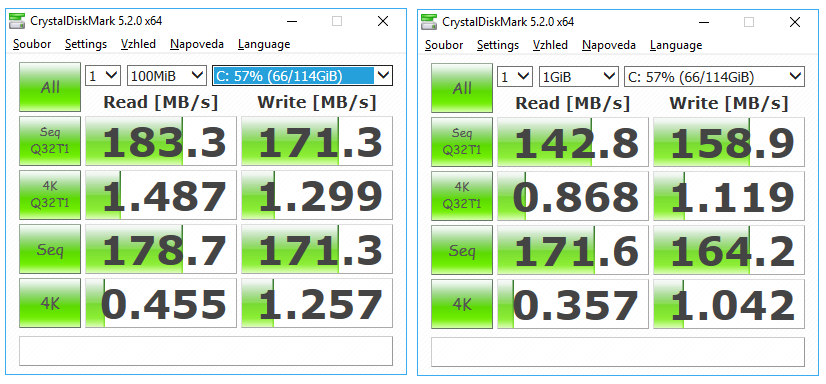Click the 0.357 read result
826x384 pixels.
[x=573, y=303]
